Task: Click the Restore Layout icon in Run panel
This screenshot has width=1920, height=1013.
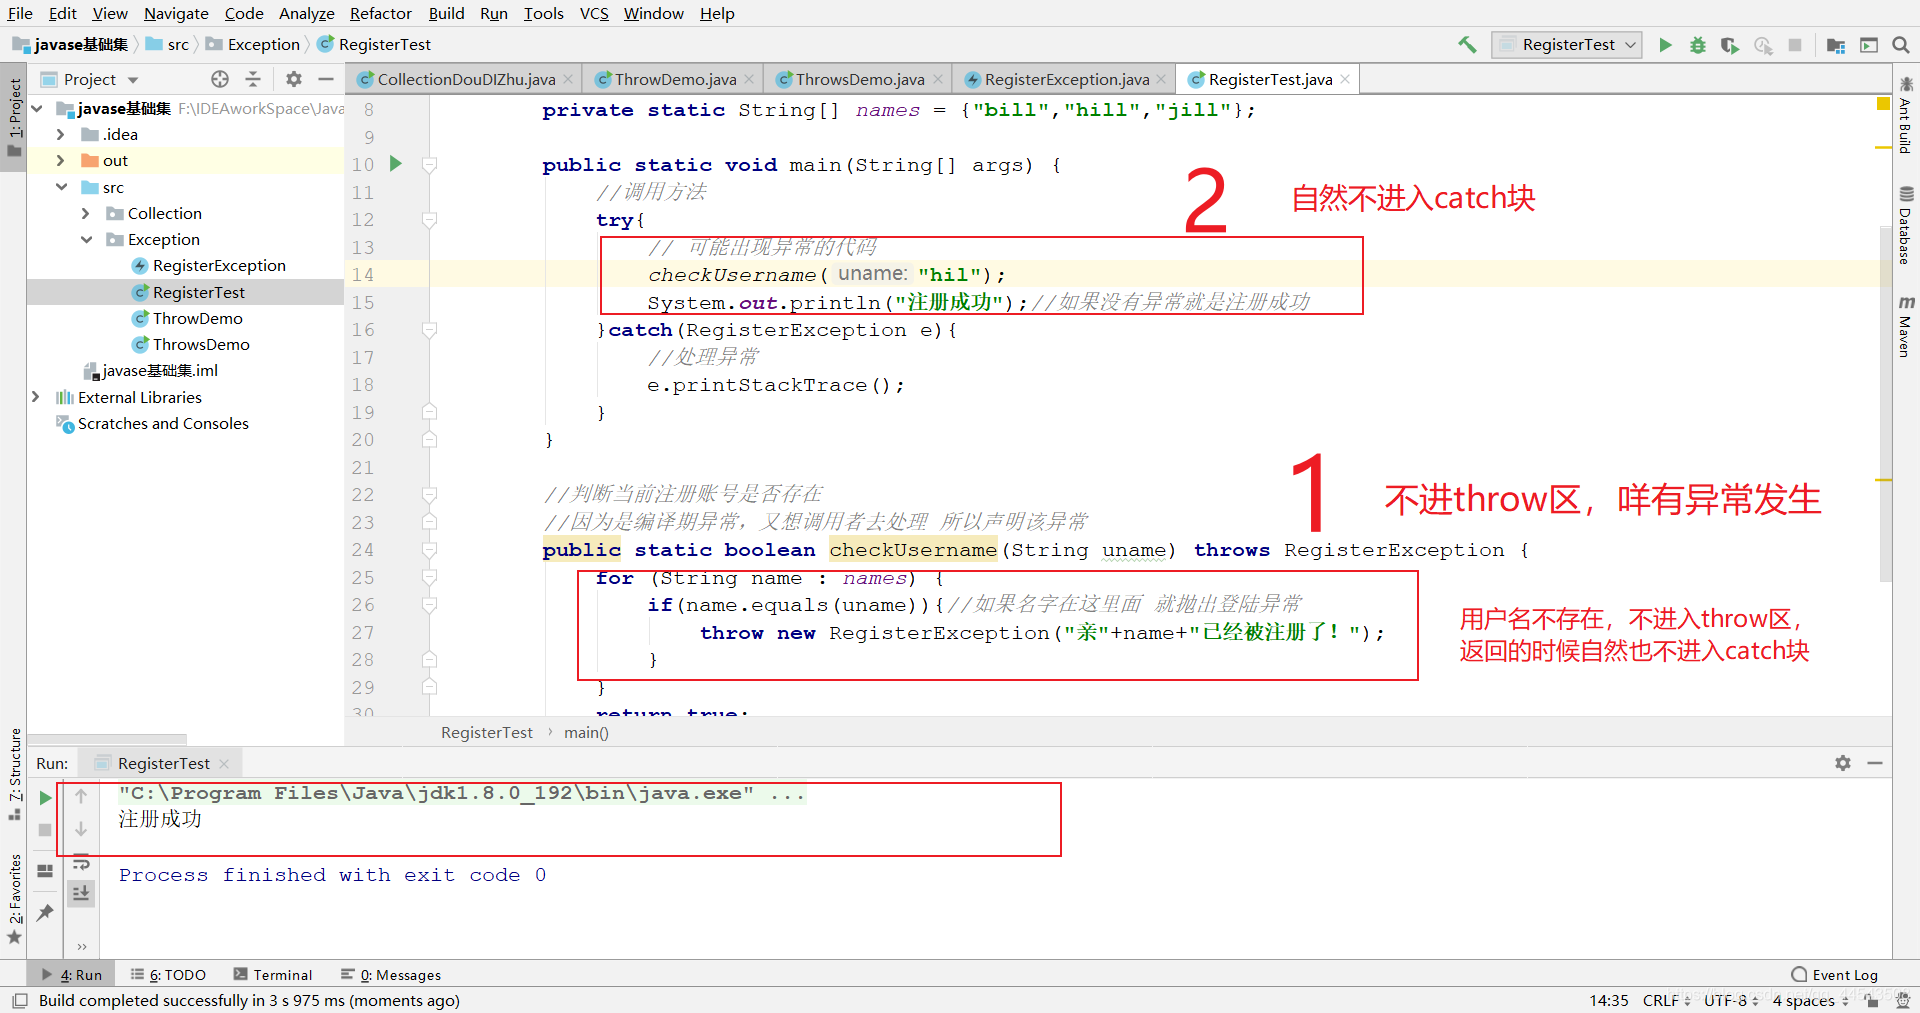Action: [x=45, y=871]
